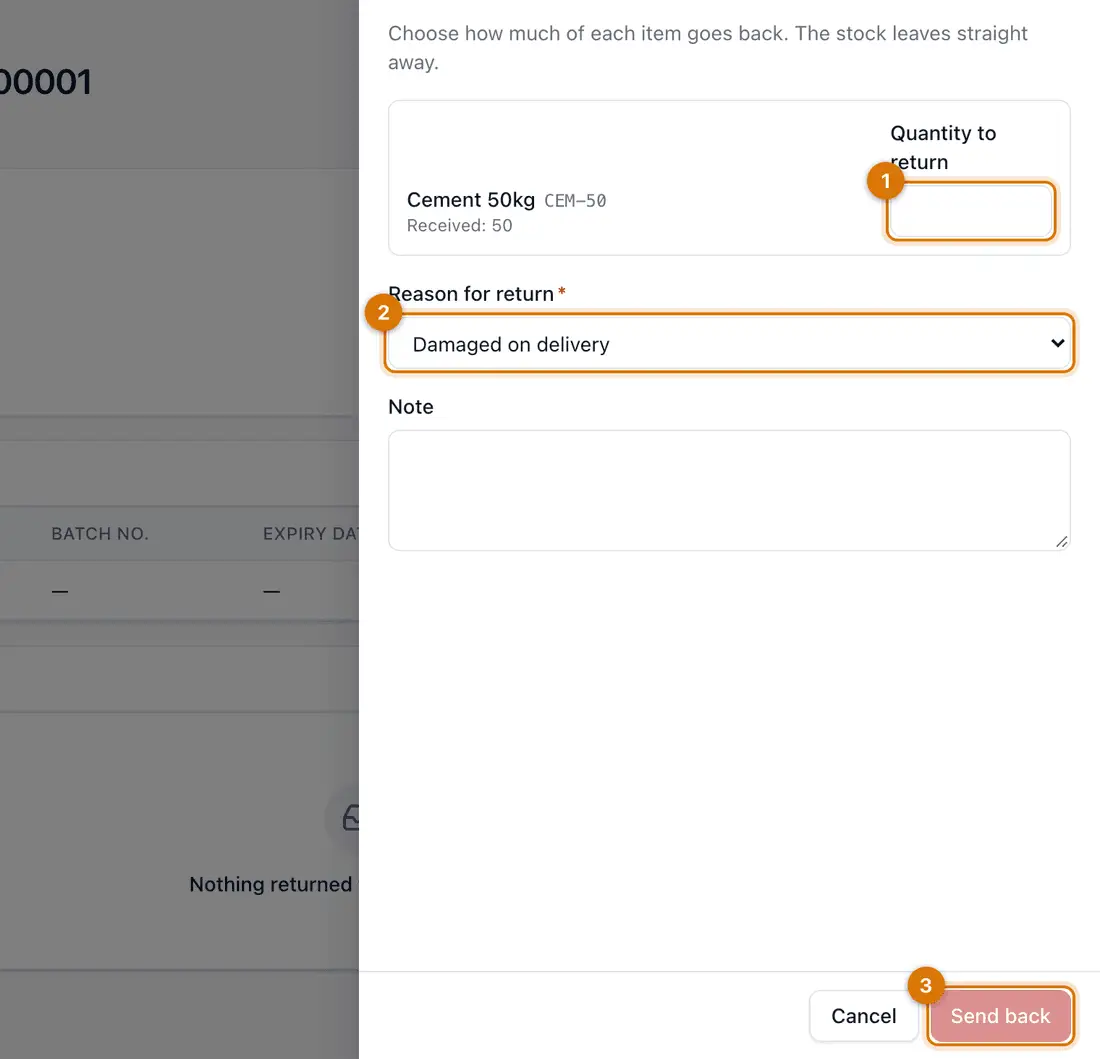Click the CEM-50 SKU code
1100x1059 pixels.
[575, 201]
